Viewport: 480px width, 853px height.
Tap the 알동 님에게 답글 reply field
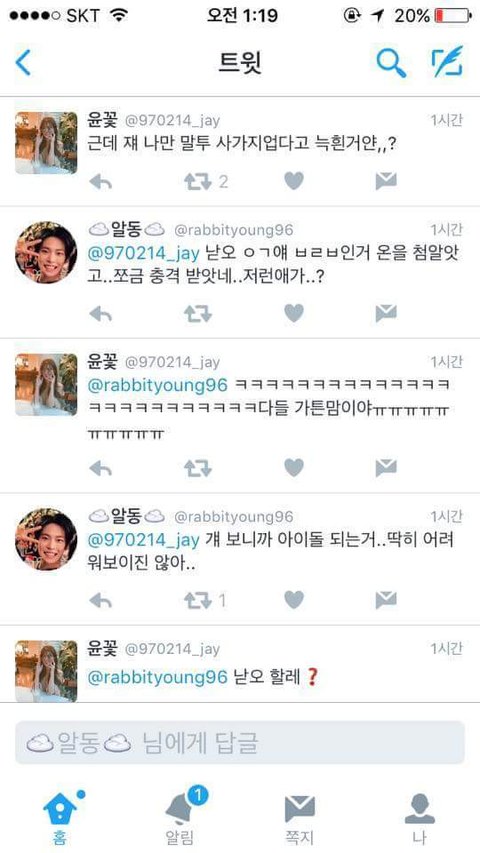point(240,743)
